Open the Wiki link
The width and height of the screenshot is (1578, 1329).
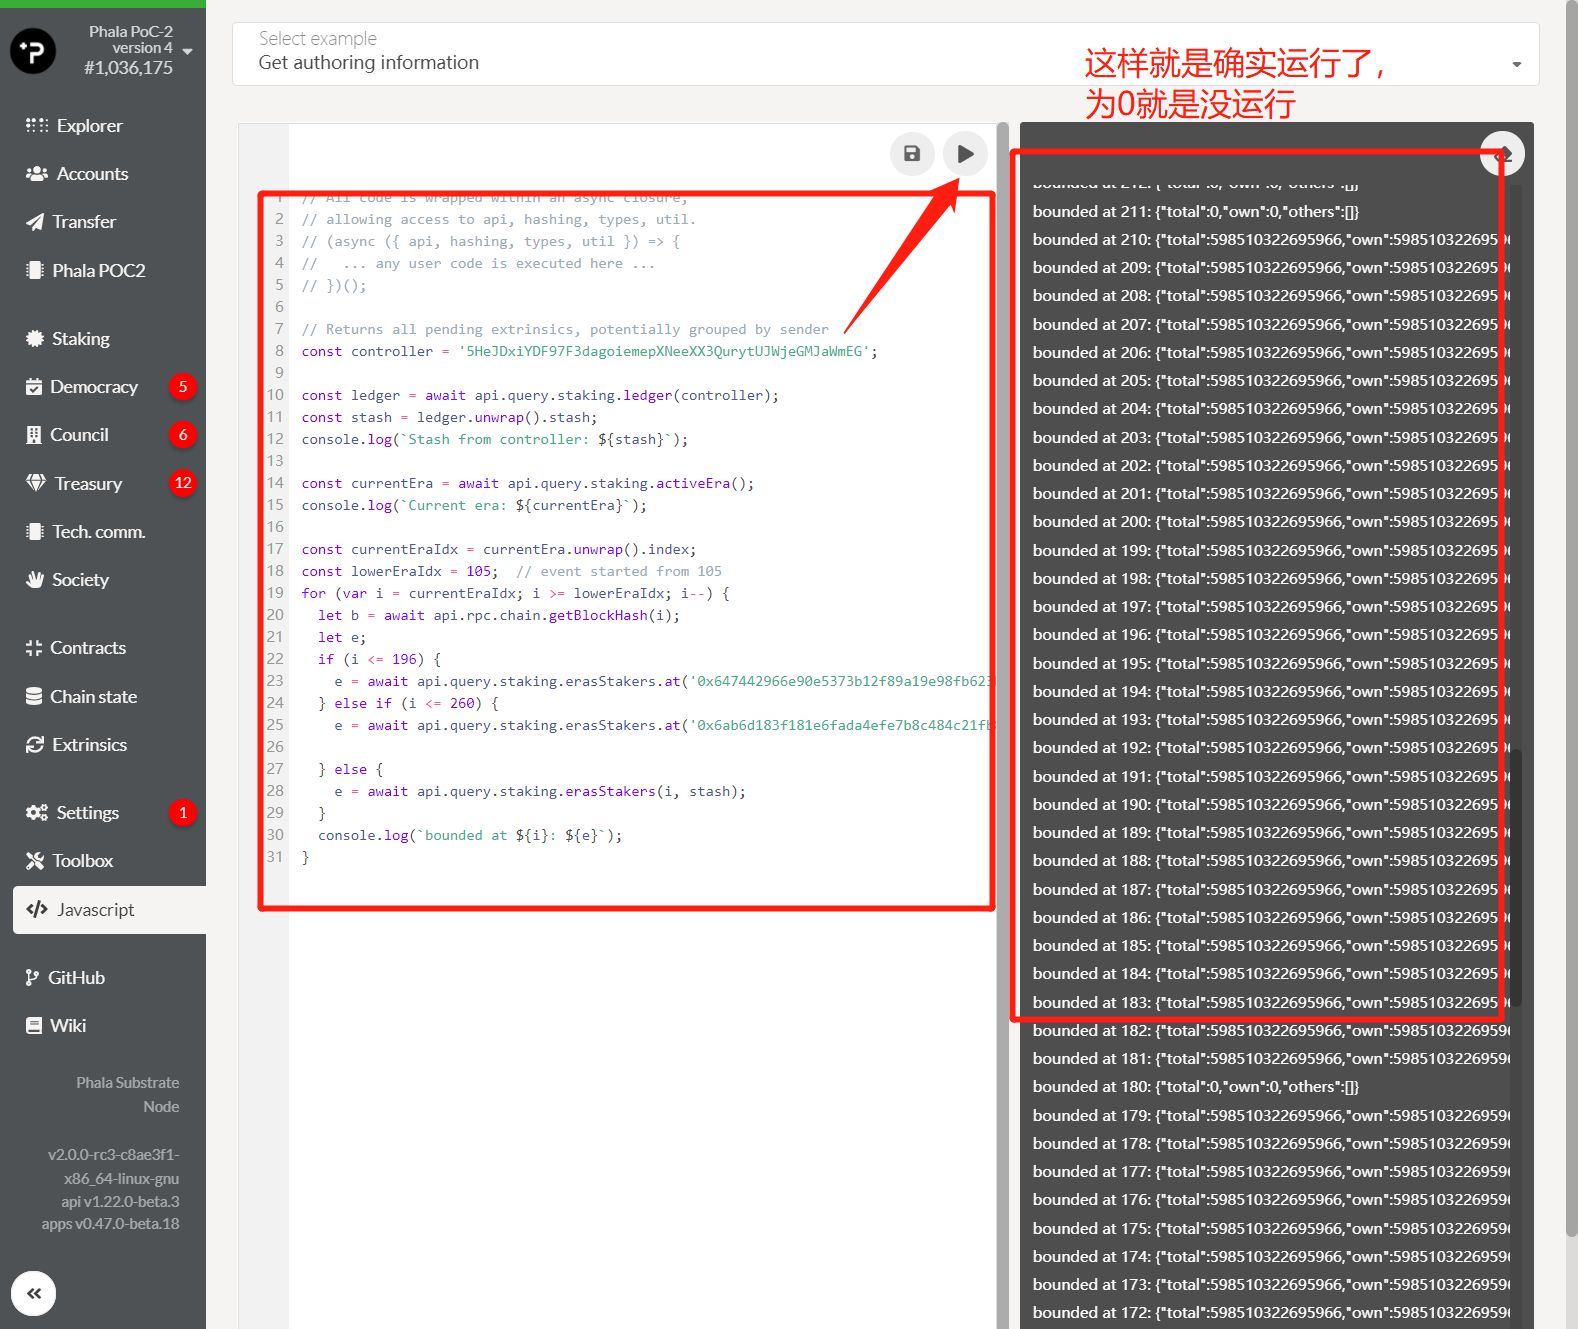point(68,1026)
